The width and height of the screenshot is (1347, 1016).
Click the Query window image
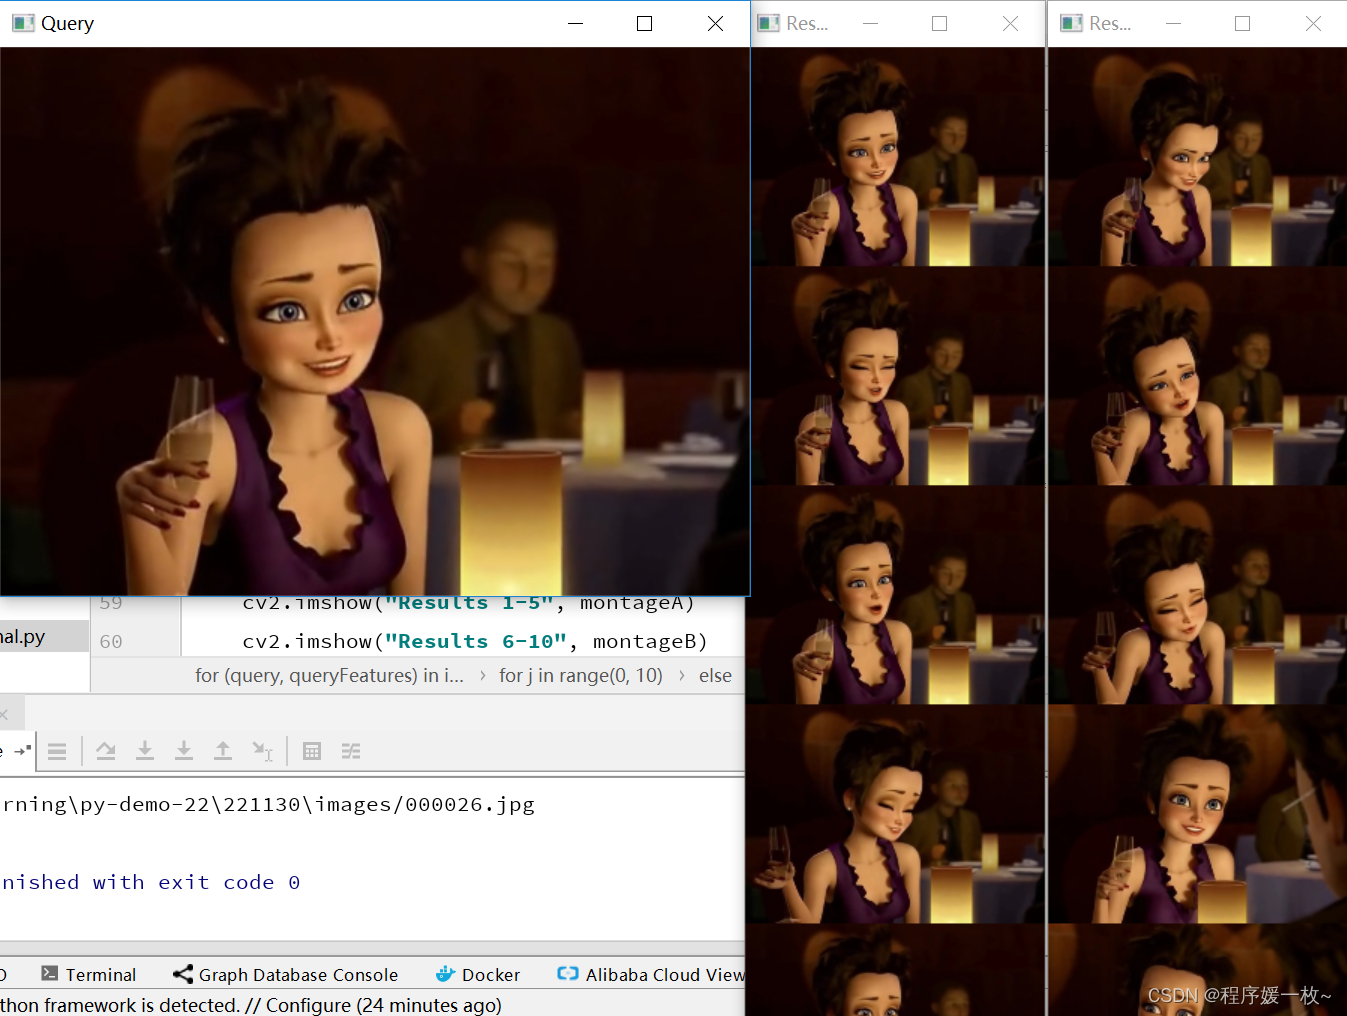click(375, 321)
